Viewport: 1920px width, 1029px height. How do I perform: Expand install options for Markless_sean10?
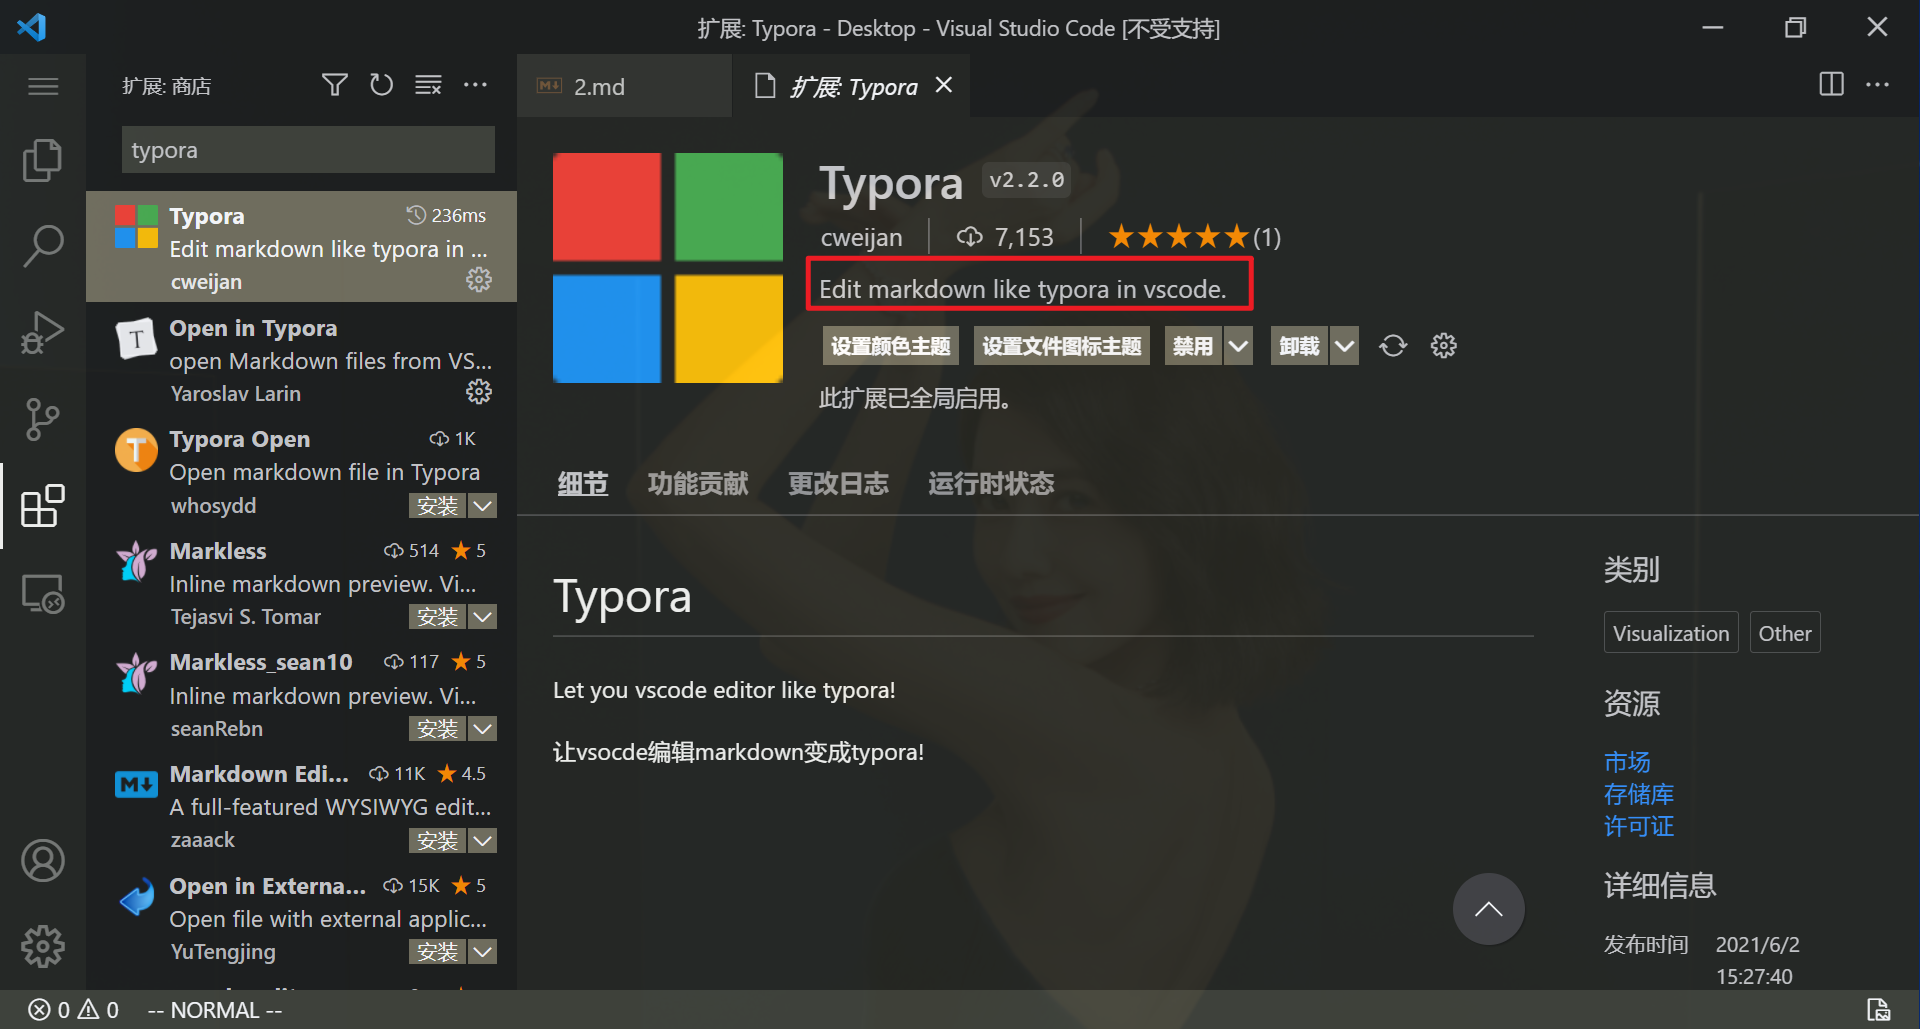pos(482,729)
